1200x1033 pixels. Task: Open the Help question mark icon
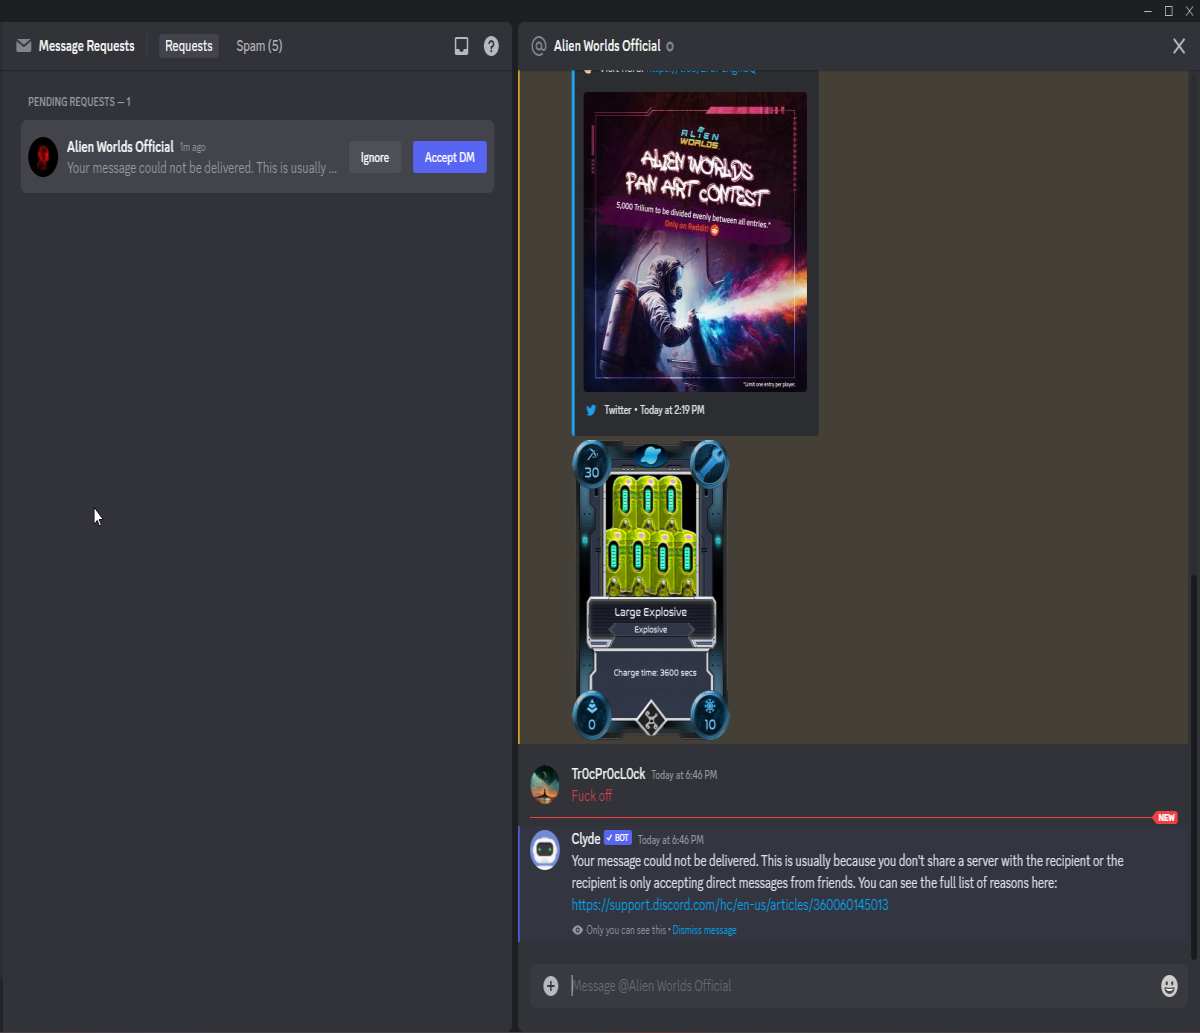491,46
